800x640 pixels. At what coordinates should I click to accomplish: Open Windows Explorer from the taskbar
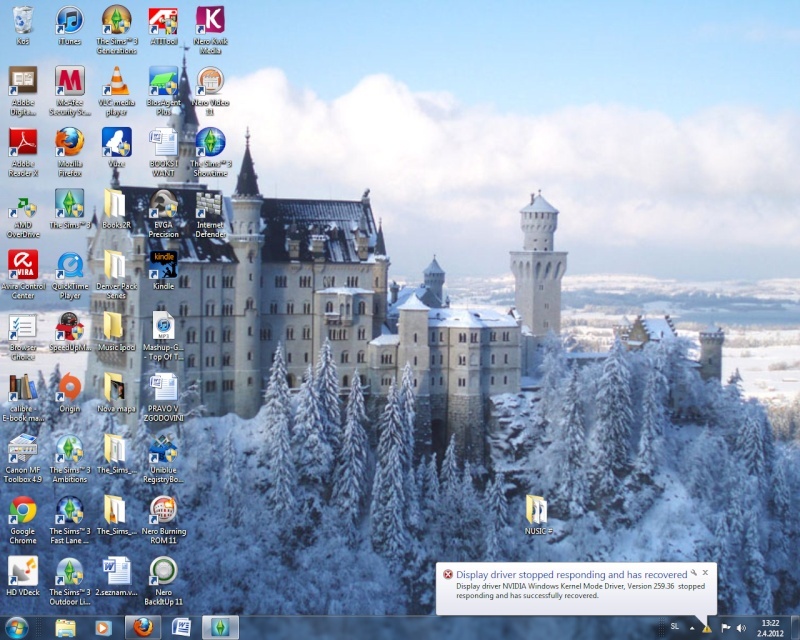tap(65, 628)
